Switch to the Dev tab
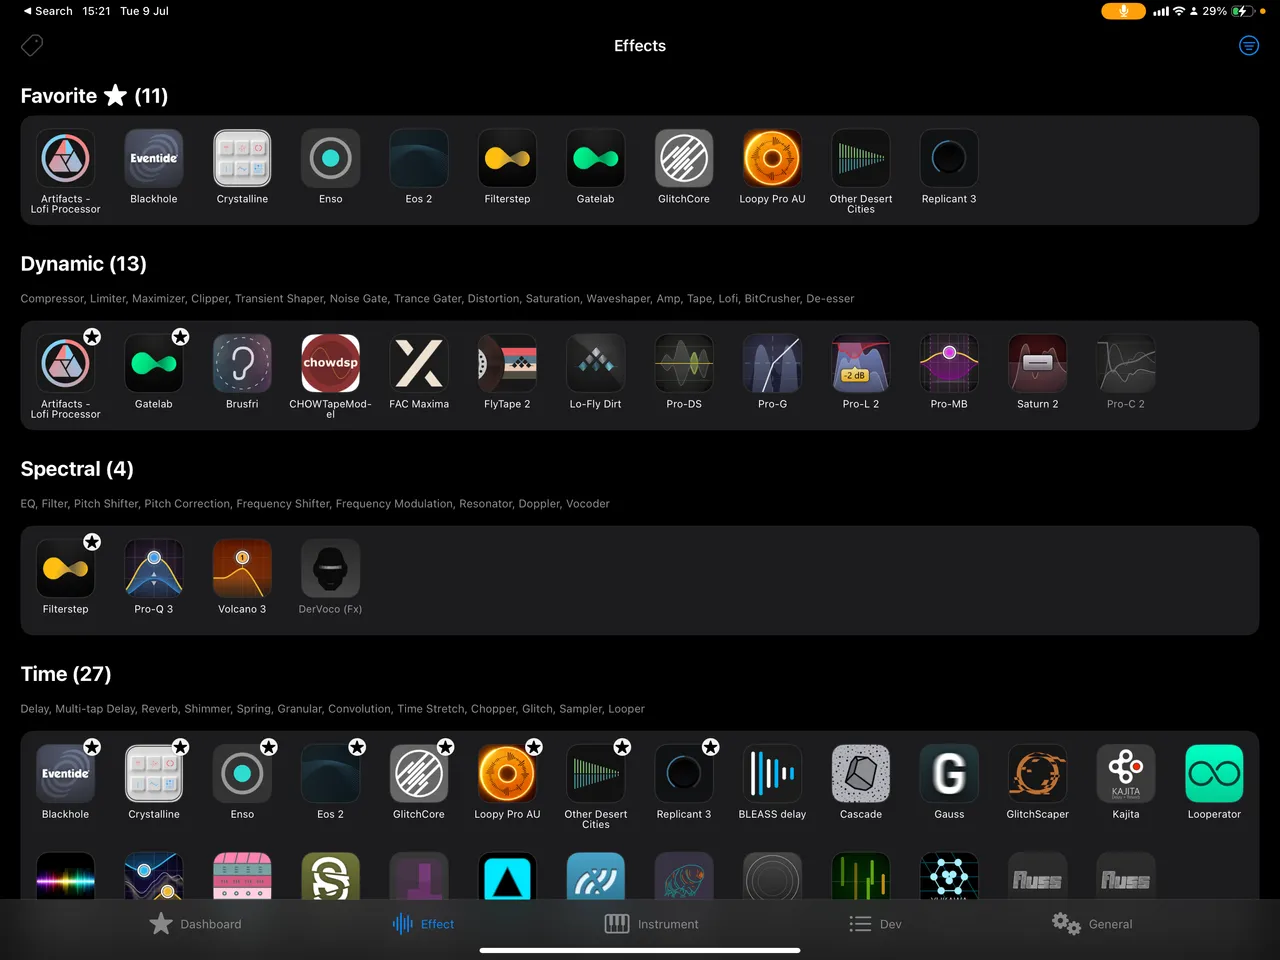Viewport: 1280px width, 960px height. coord(876,924)
